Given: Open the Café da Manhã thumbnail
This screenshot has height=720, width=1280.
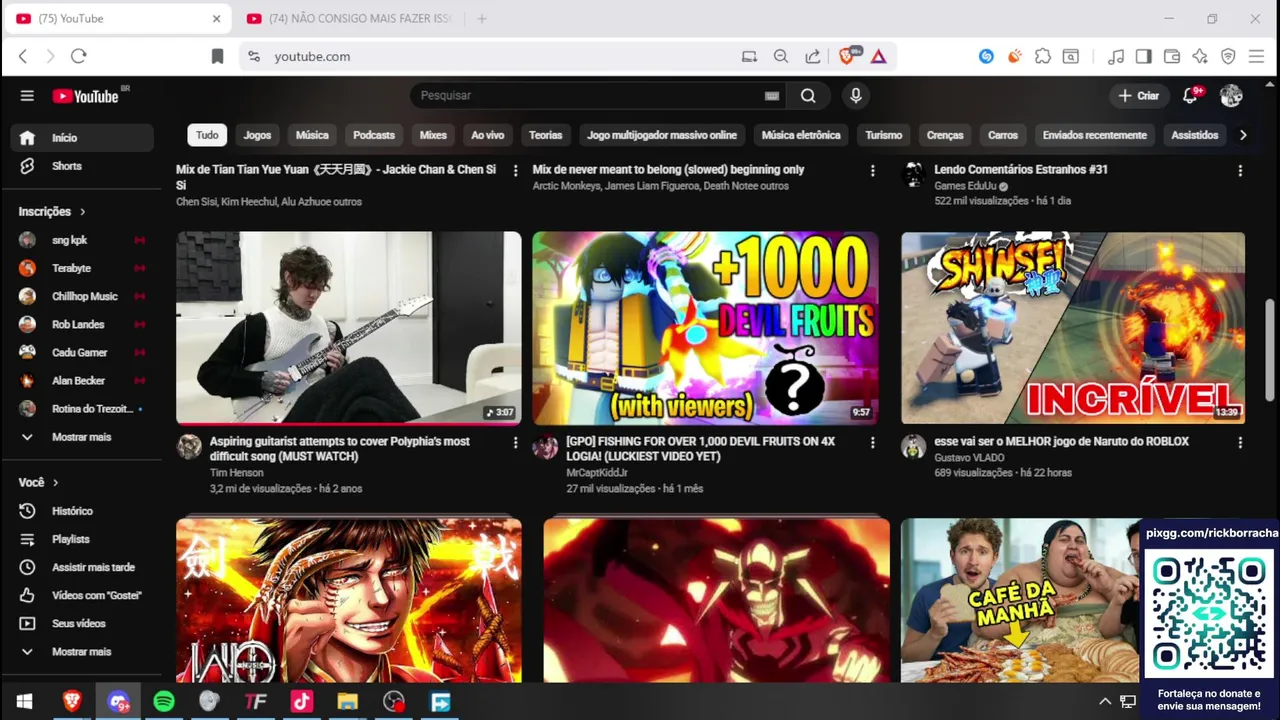Looking at the screenshot, I should pos(1020,600).
